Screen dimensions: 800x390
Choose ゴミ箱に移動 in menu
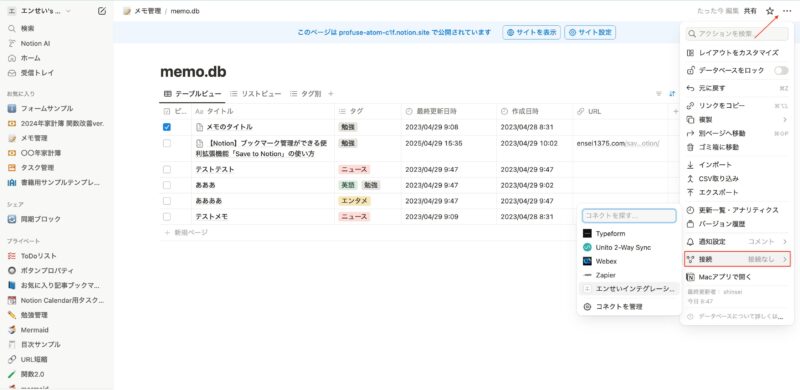[737, 147]
